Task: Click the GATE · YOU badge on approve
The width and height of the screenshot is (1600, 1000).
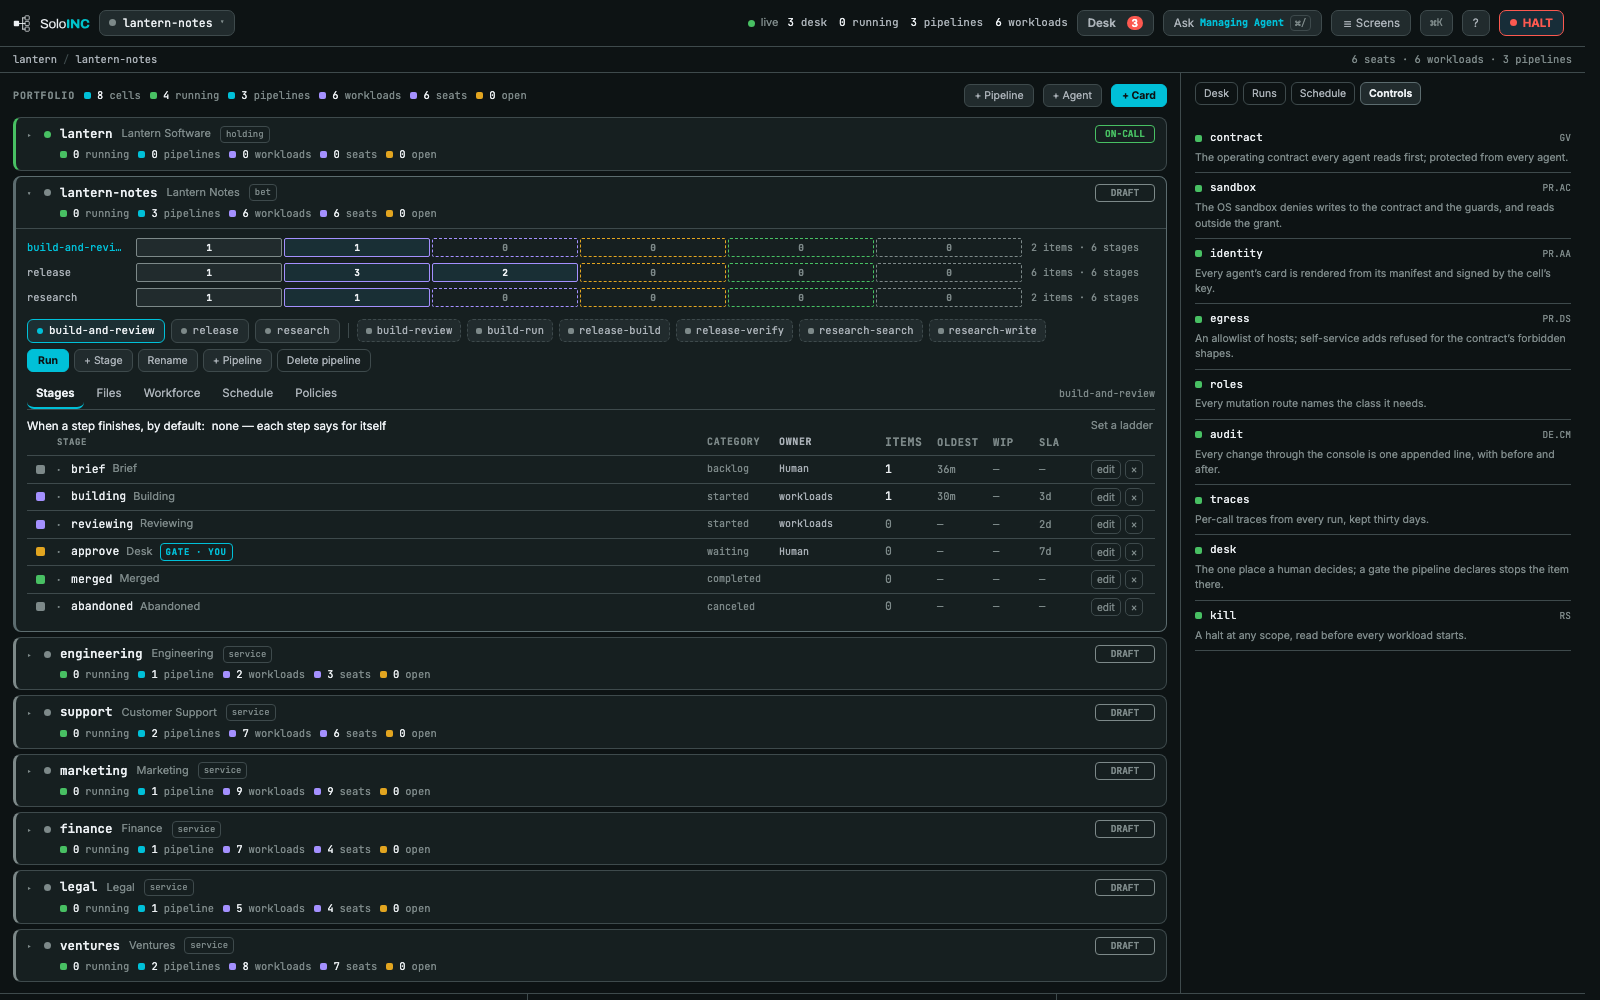Action: [x=196, y=552]
